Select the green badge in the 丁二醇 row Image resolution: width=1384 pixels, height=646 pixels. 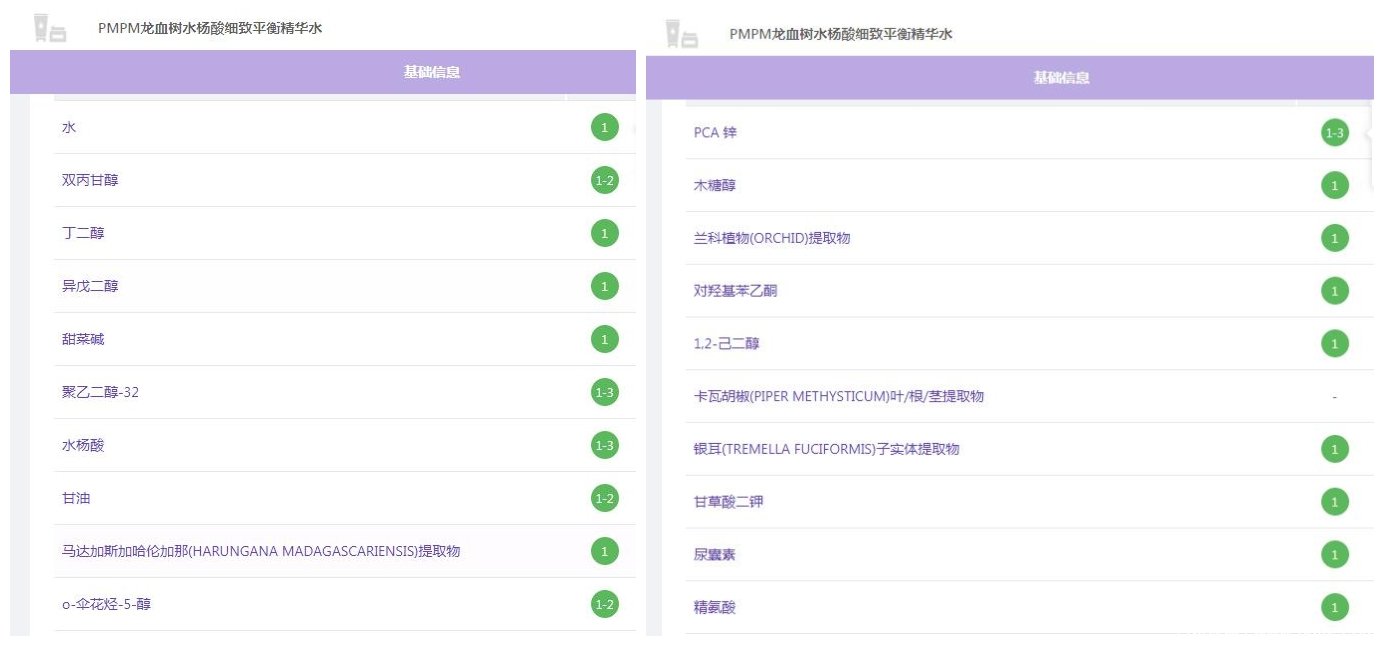604,234
